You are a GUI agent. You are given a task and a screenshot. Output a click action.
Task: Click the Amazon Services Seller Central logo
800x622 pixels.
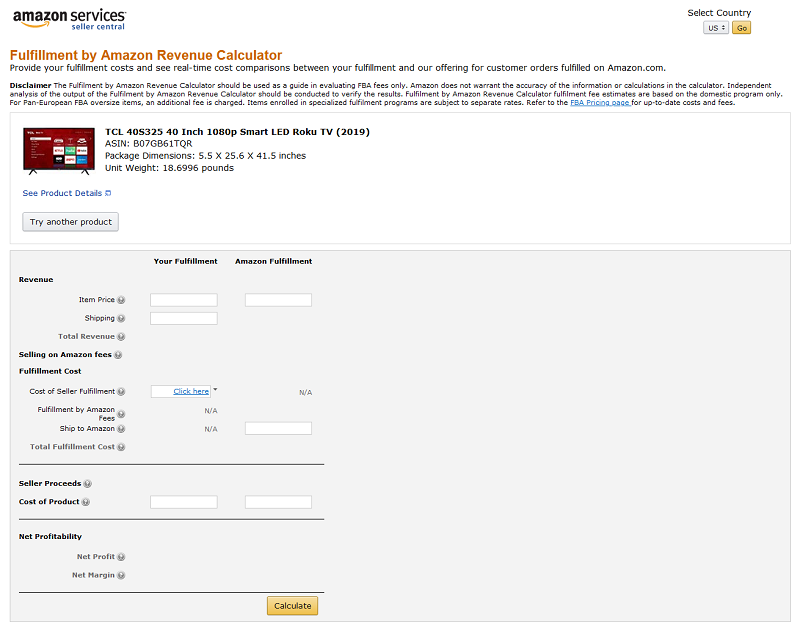[69, 19]
